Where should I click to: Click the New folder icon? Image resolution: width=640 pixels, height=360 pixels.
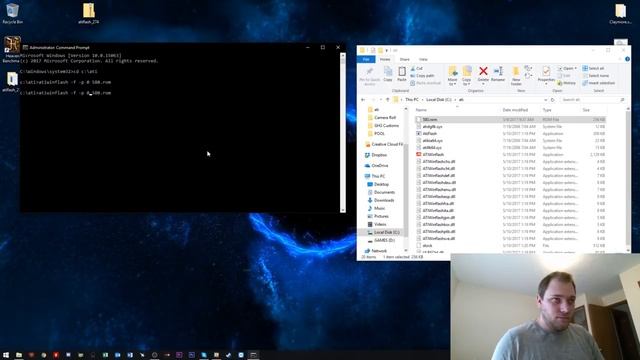click(x=516, y=76)
